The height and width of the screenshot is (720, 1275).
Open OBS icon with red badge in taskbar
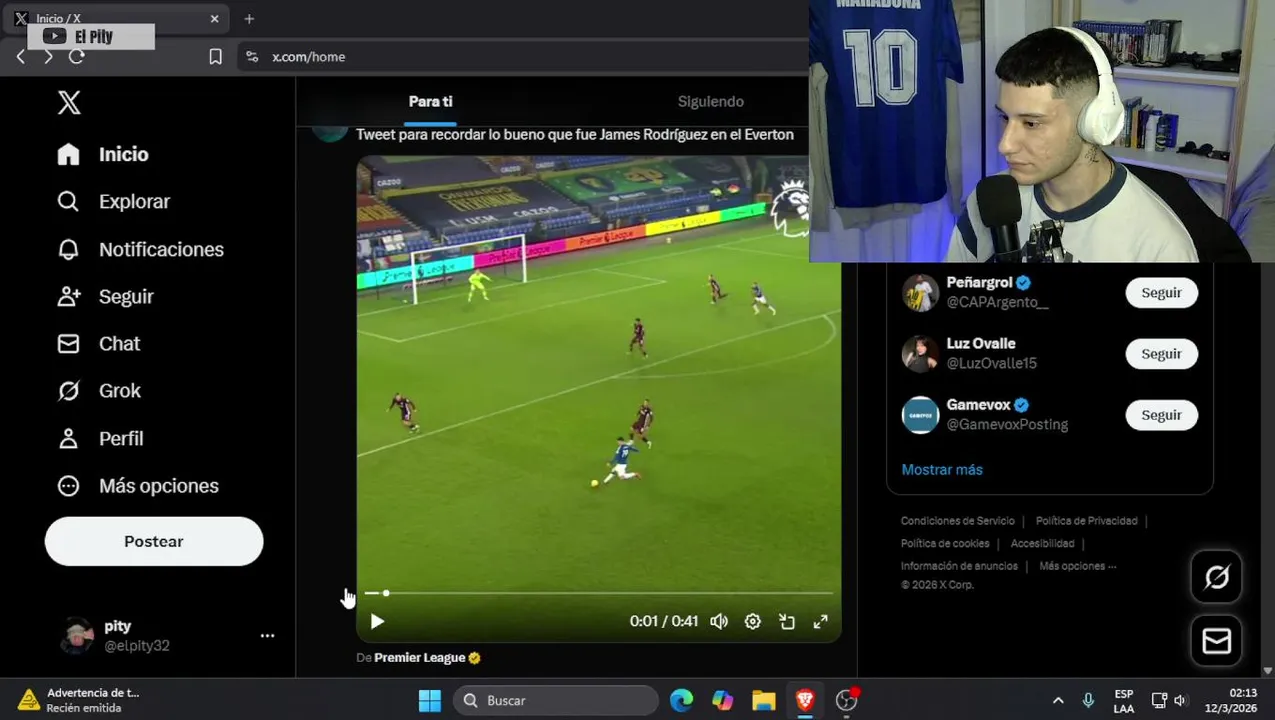847,700
